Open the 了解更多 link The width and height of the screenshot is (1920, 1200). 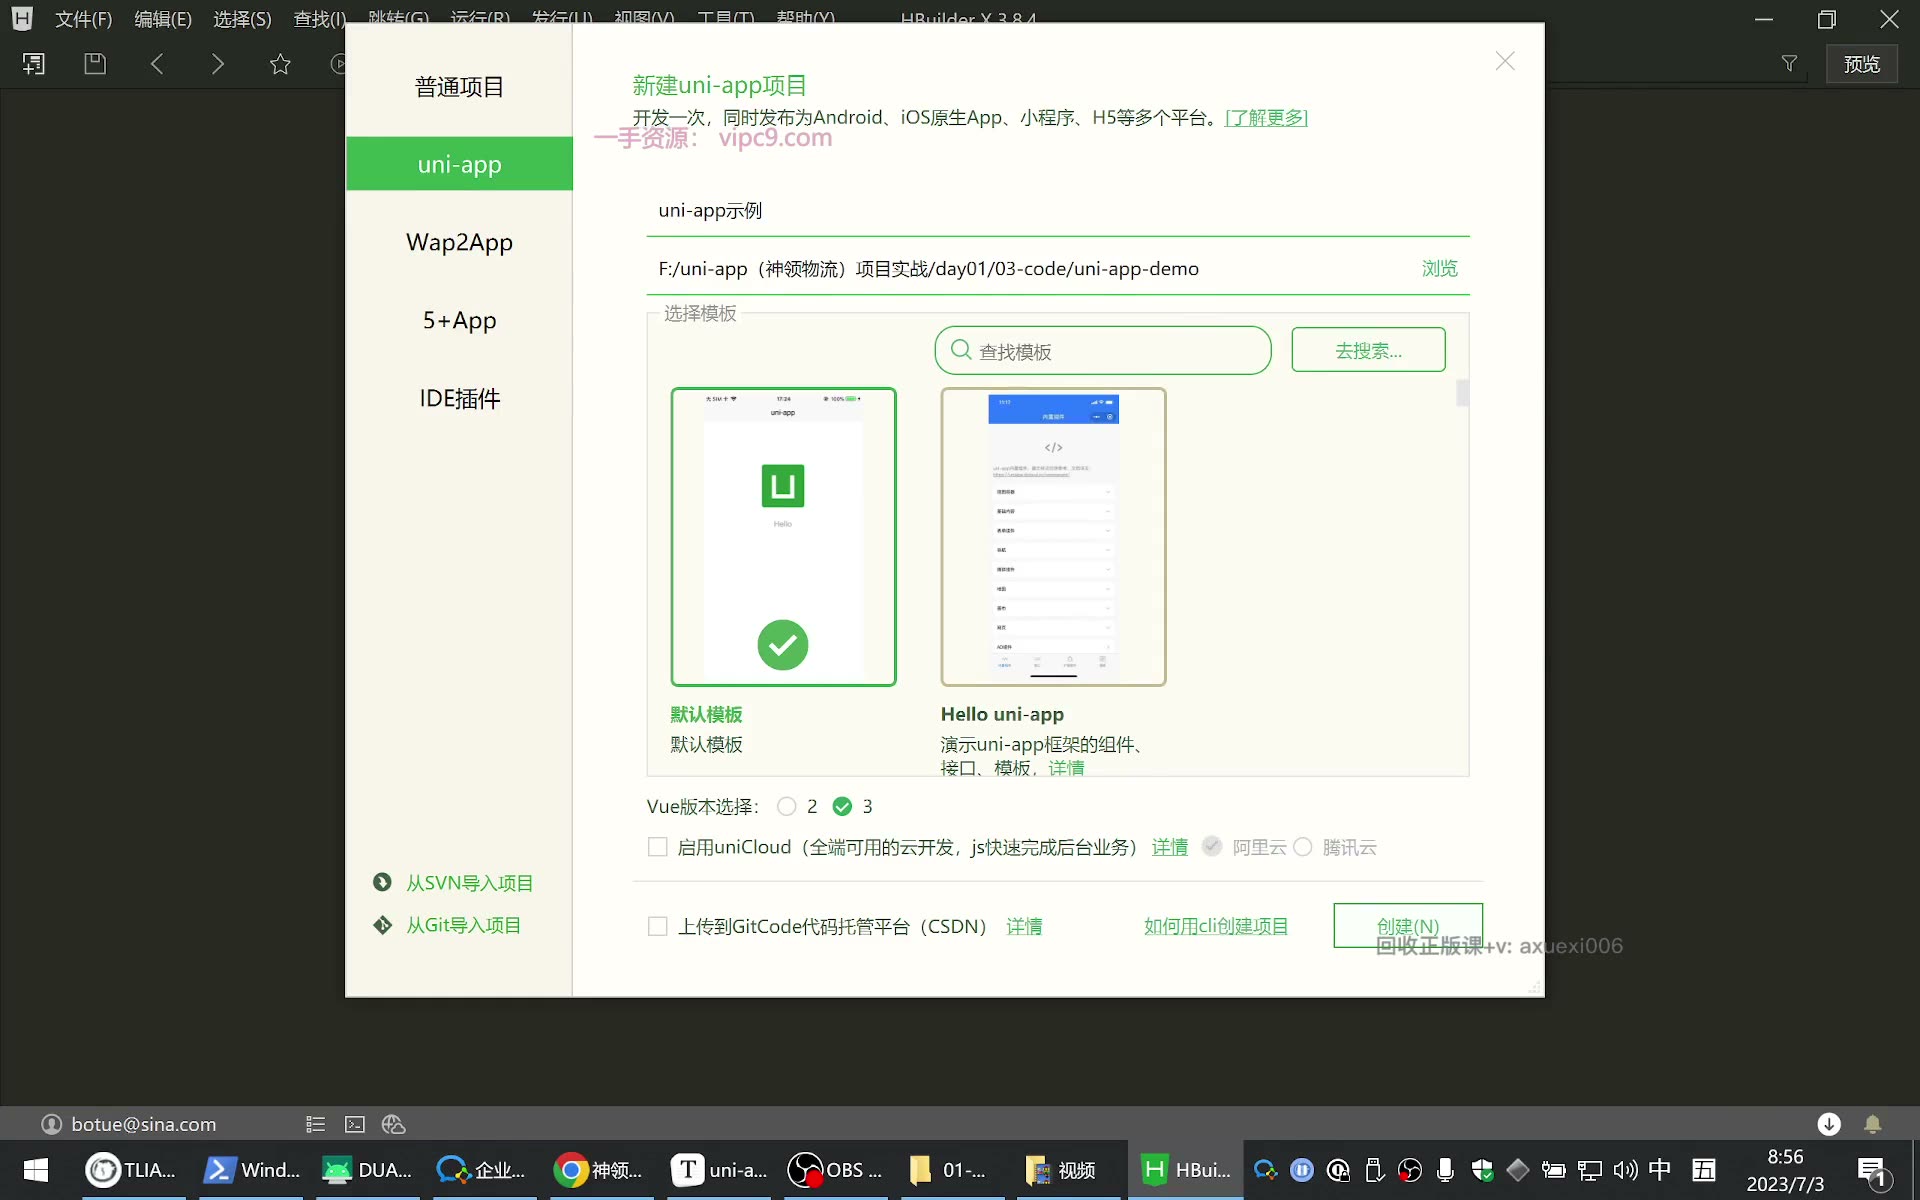[1266, 118]
